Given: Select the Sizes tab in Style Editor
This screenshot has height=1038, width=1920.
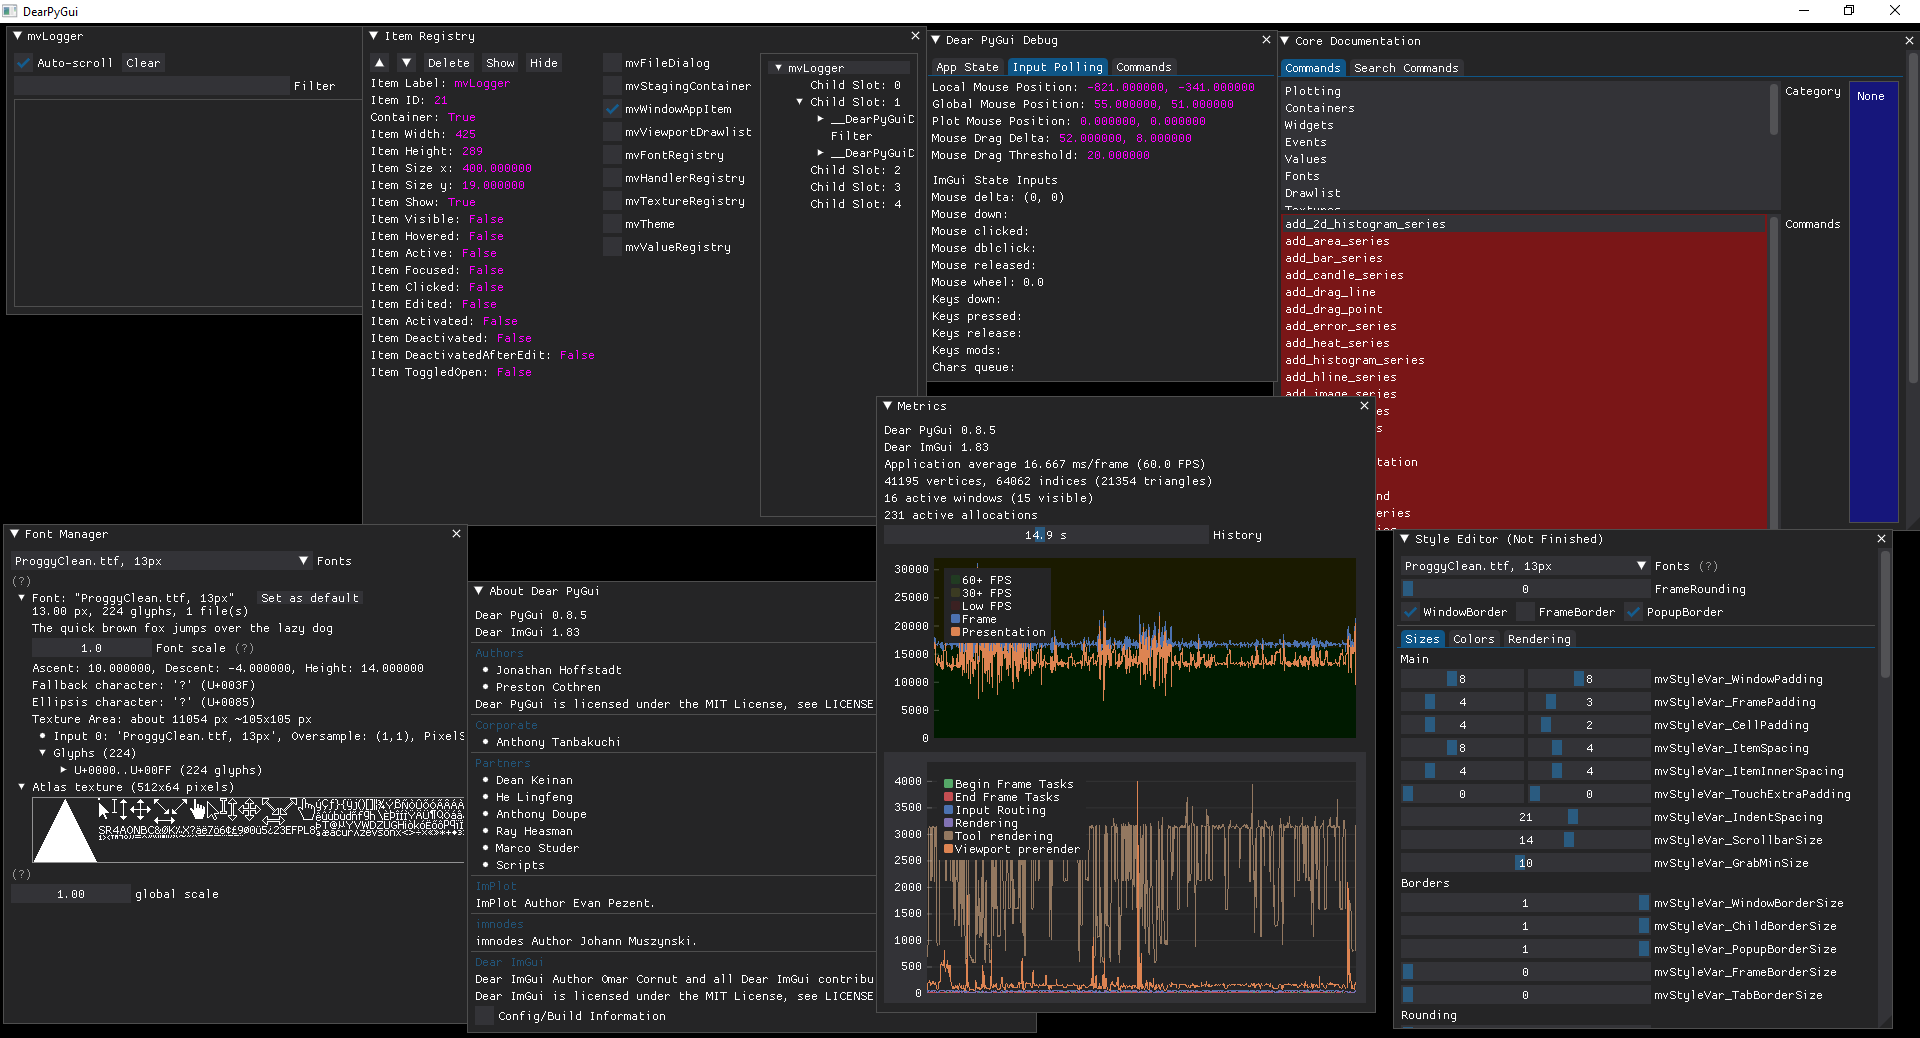Looking at the screenshot, I should click(x=1422, y=639).
